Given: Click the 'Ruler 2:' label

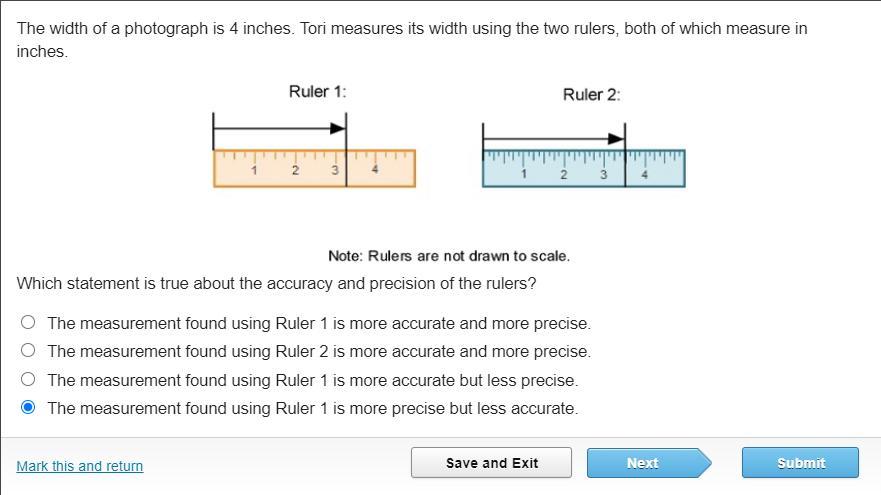Looking at the screenshot, I should point(591,95).
